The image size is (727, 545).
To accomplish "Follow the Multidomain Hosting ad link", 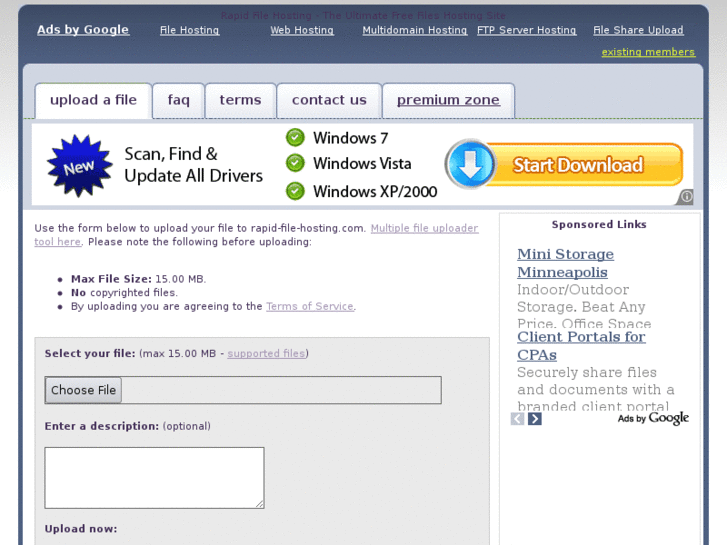I will point(415,30).
